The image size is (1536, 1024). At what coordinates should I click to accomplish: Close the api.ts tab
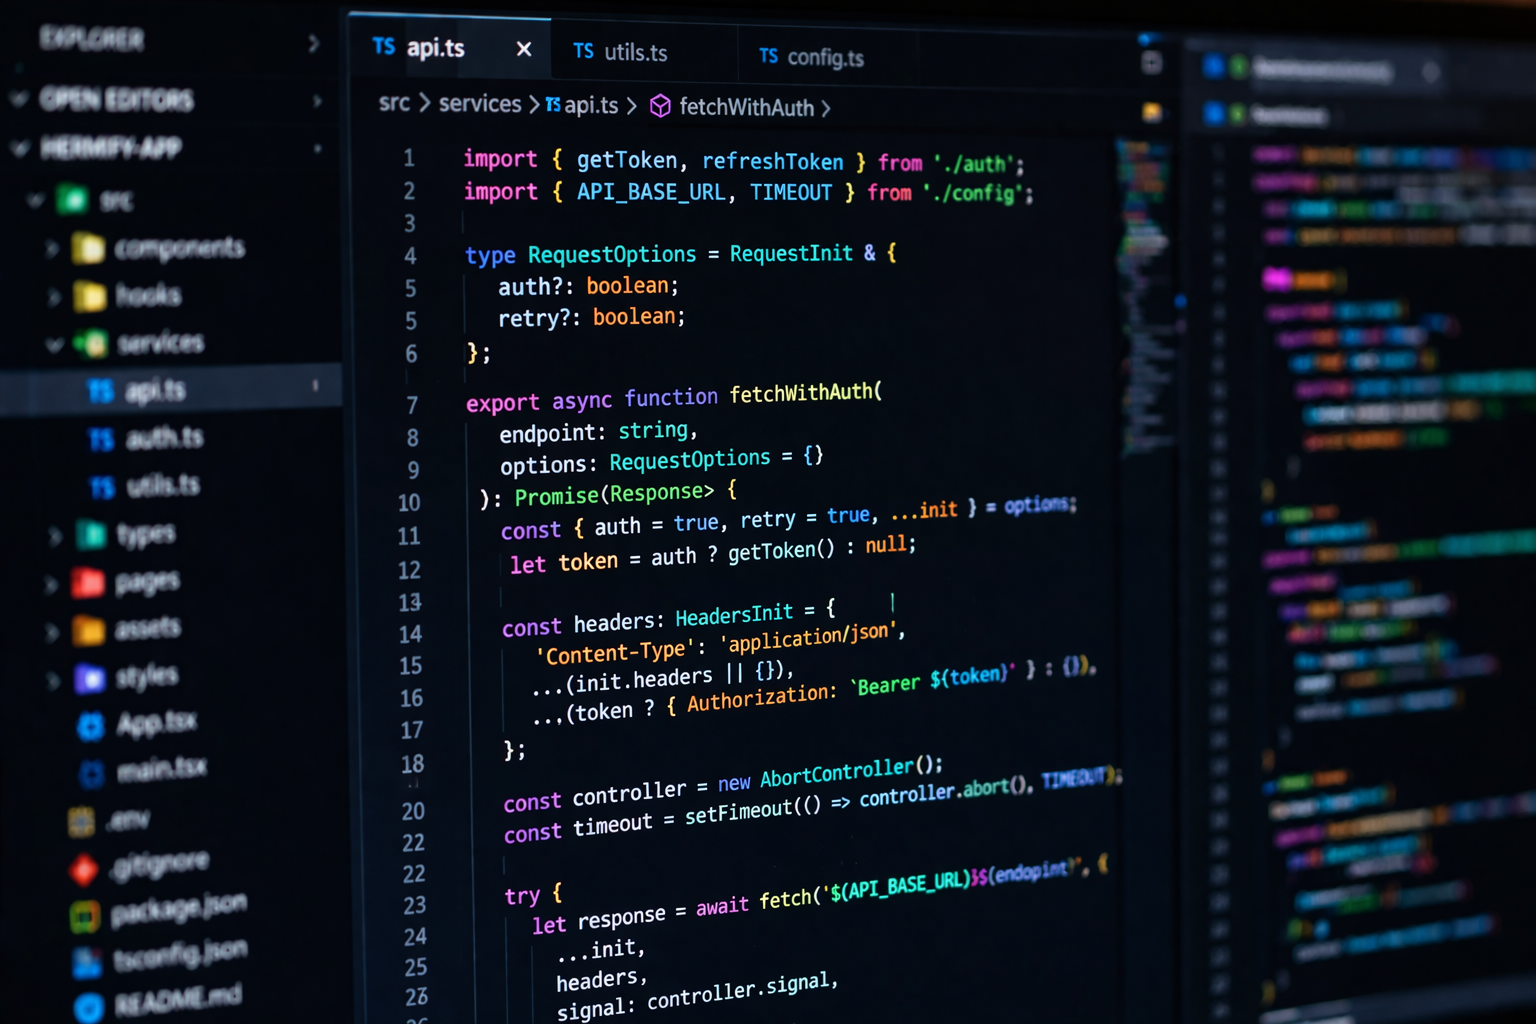pyautogui.click(x=523, y=49)
